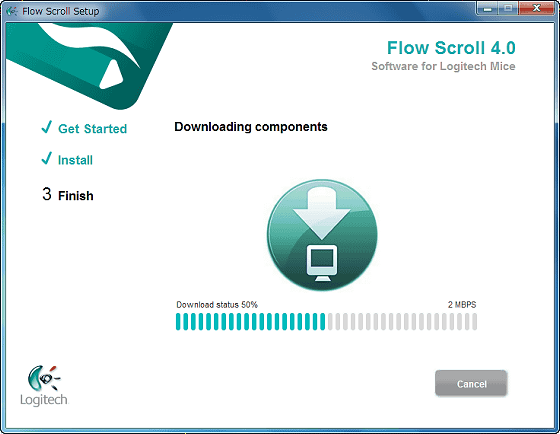The image size is (560, 434).
Task: Click the Download status 50% text
Action: coord(217,305)
